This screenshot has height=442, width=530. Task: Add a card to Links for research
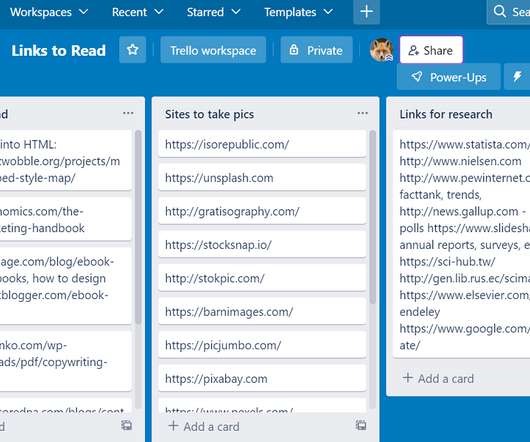(x=438, y=378)
